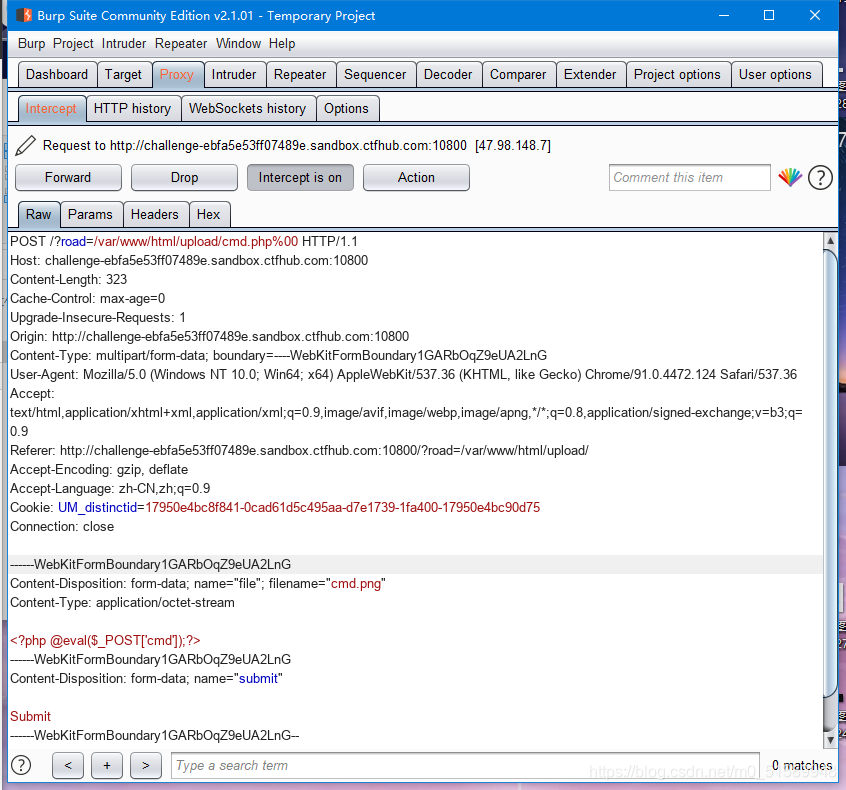Switch to the Params request view tab
Screen dimensions: 846x790
coord(90,214)
